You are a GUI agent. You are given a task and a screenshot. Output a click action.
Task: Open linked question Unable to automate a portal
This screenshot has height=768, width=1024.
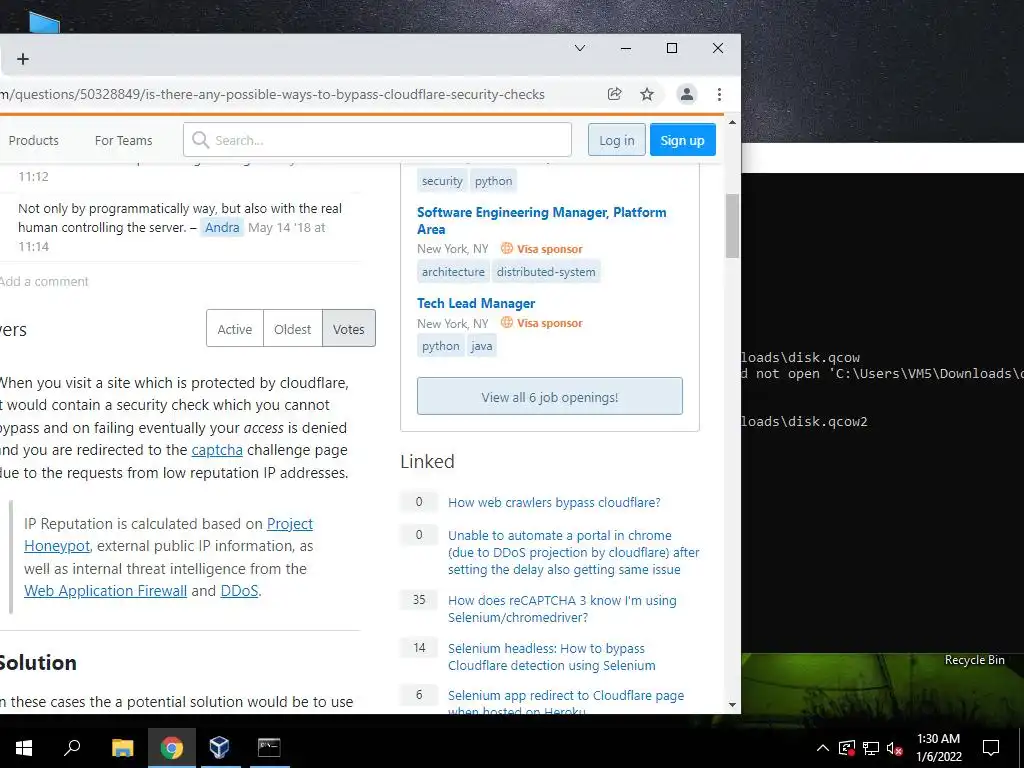click(573, 552)
